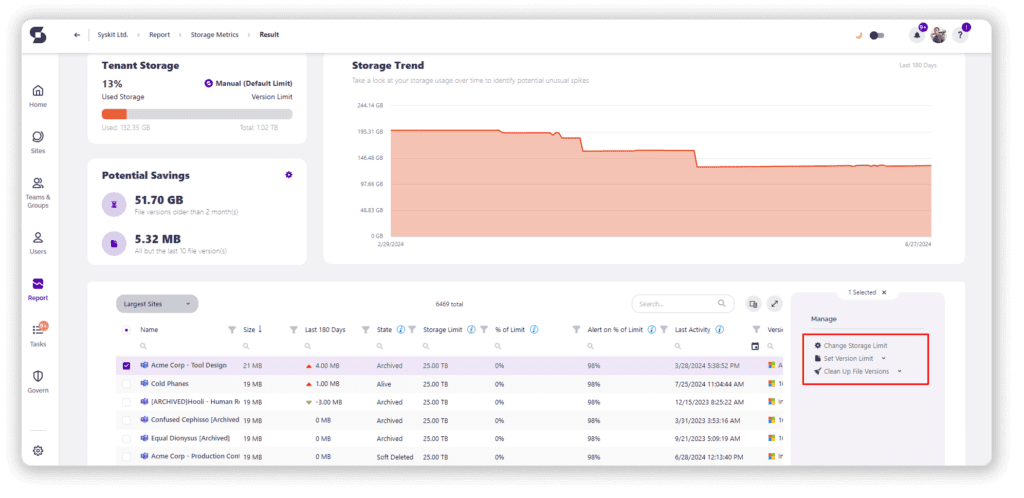Image resolution: width=1024 pixels, height=498 pixels.
Task: Open the Acme Corp - Tool Design site link
Action: pos(189,365)
